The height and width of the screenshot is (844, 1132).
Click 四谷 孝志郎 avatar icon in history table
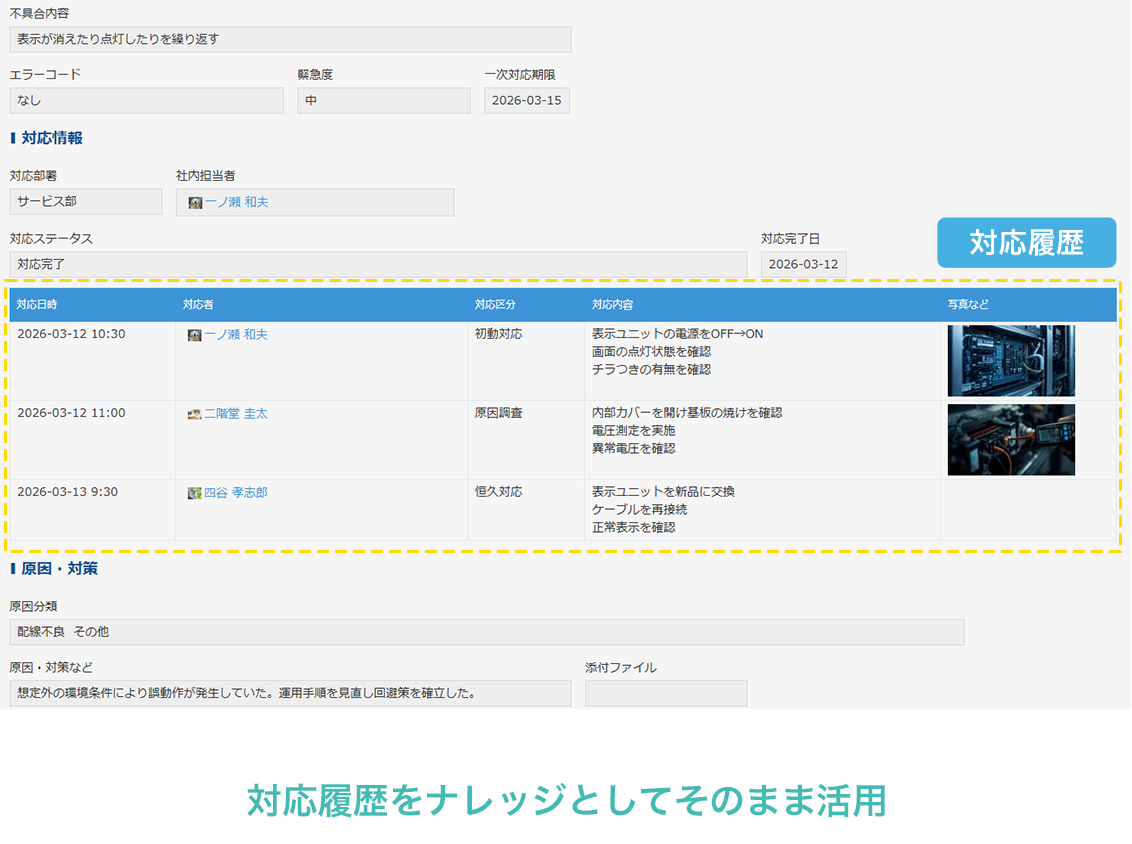(195, 493)
